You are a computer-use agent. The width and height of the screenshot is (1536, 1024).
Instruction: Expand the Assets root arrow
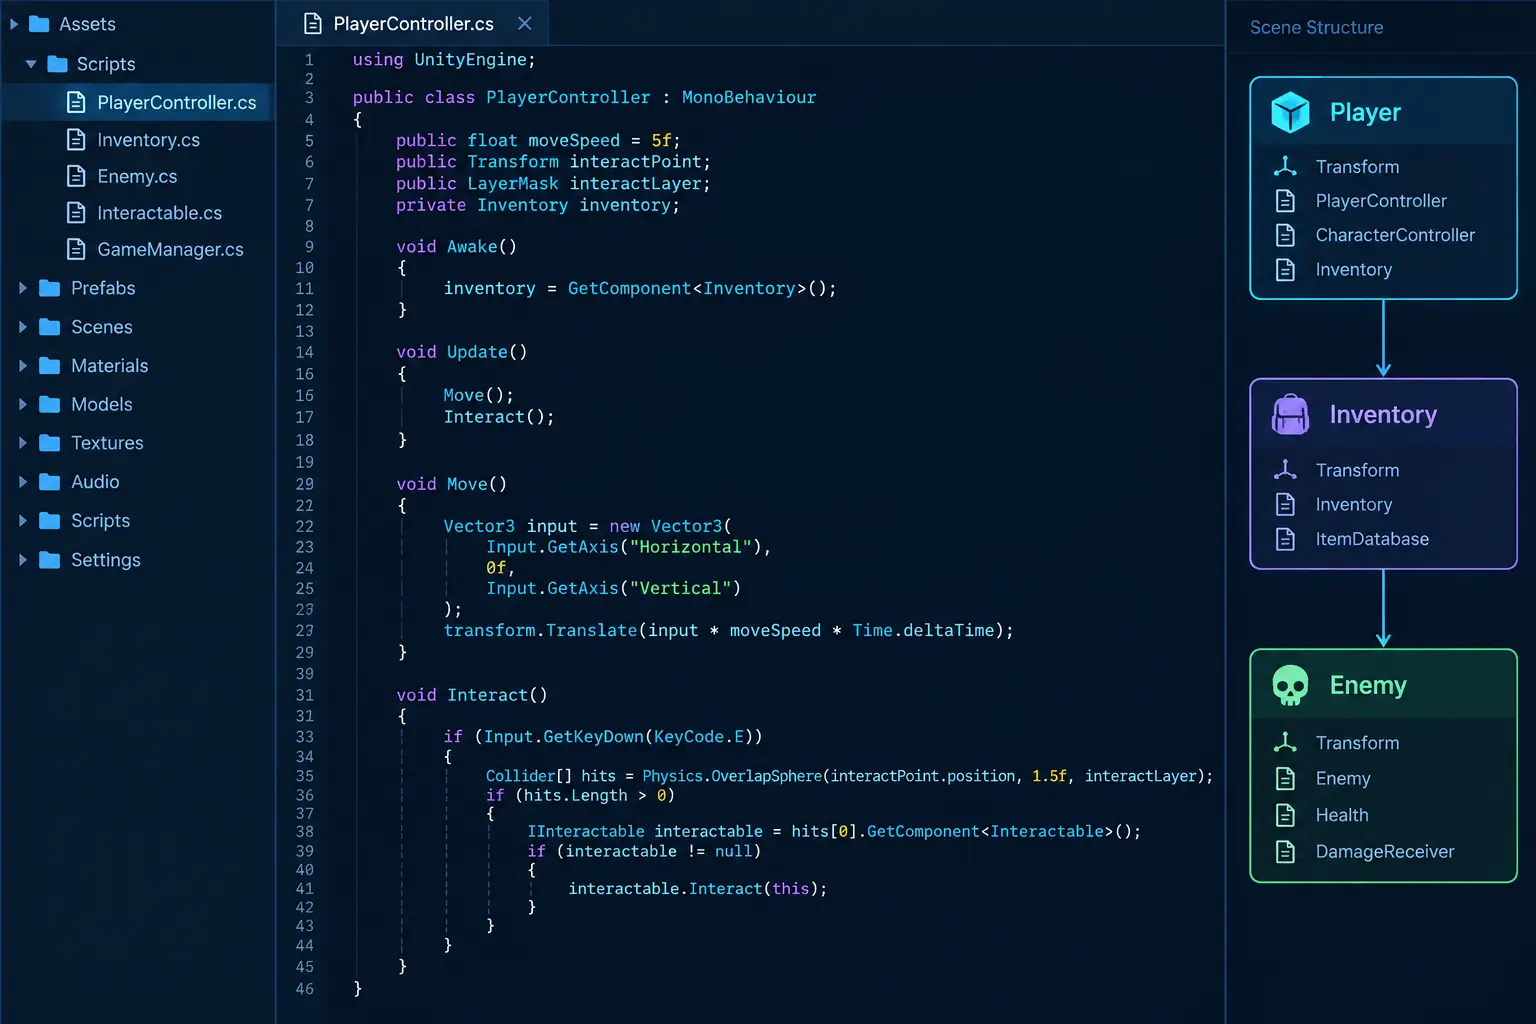[x=13, y=24]
